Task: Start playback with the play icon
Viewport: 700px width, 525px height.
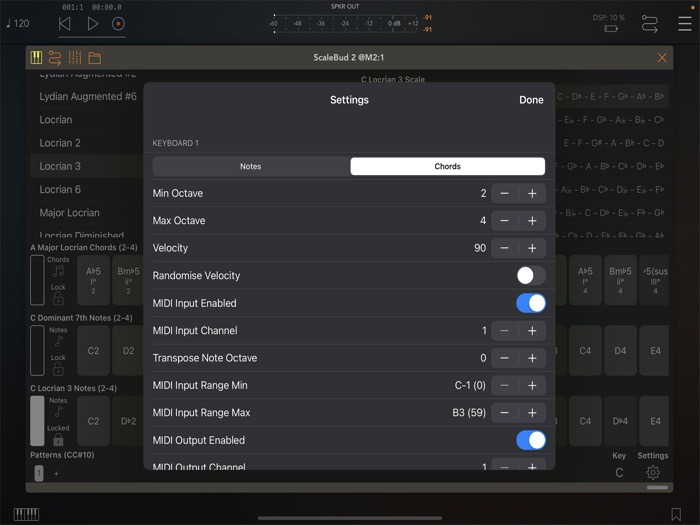Action: click(x=92, y=24)
